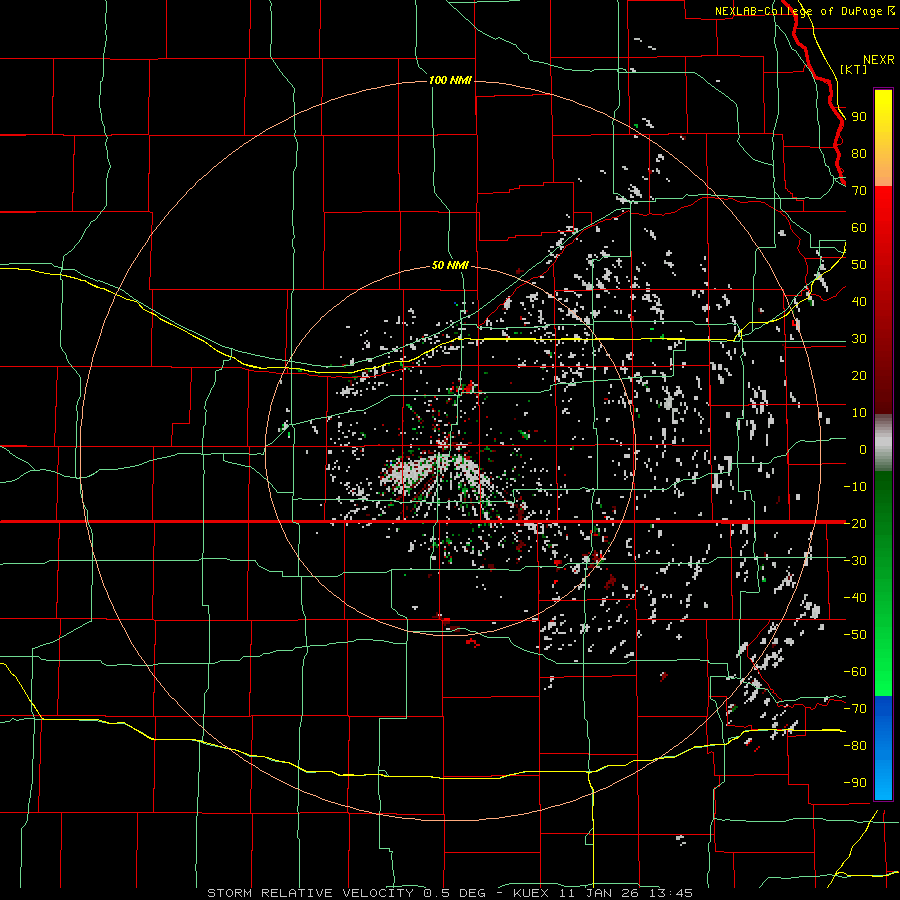Image resolution: width=900 pixels, height=900 pixels.
Task: Select the positive 50 knot scale label
Action: tap(859, 265)
